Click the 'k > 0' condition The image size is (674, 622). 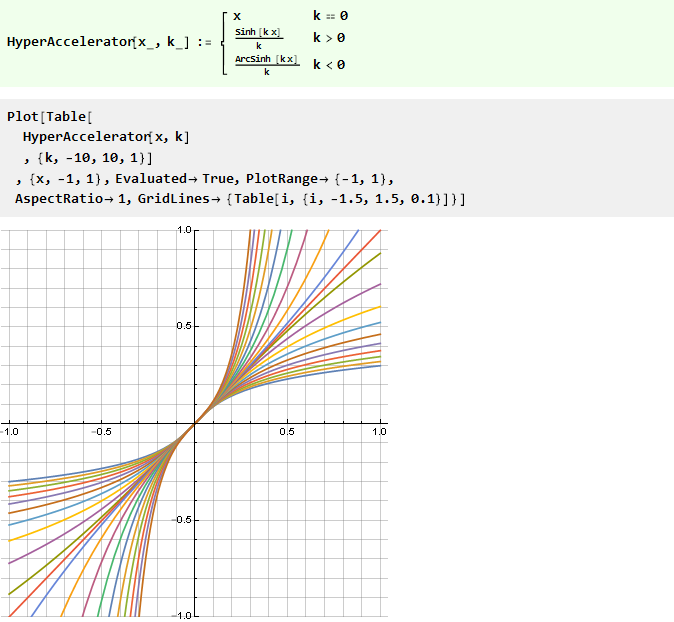point(329,38)
